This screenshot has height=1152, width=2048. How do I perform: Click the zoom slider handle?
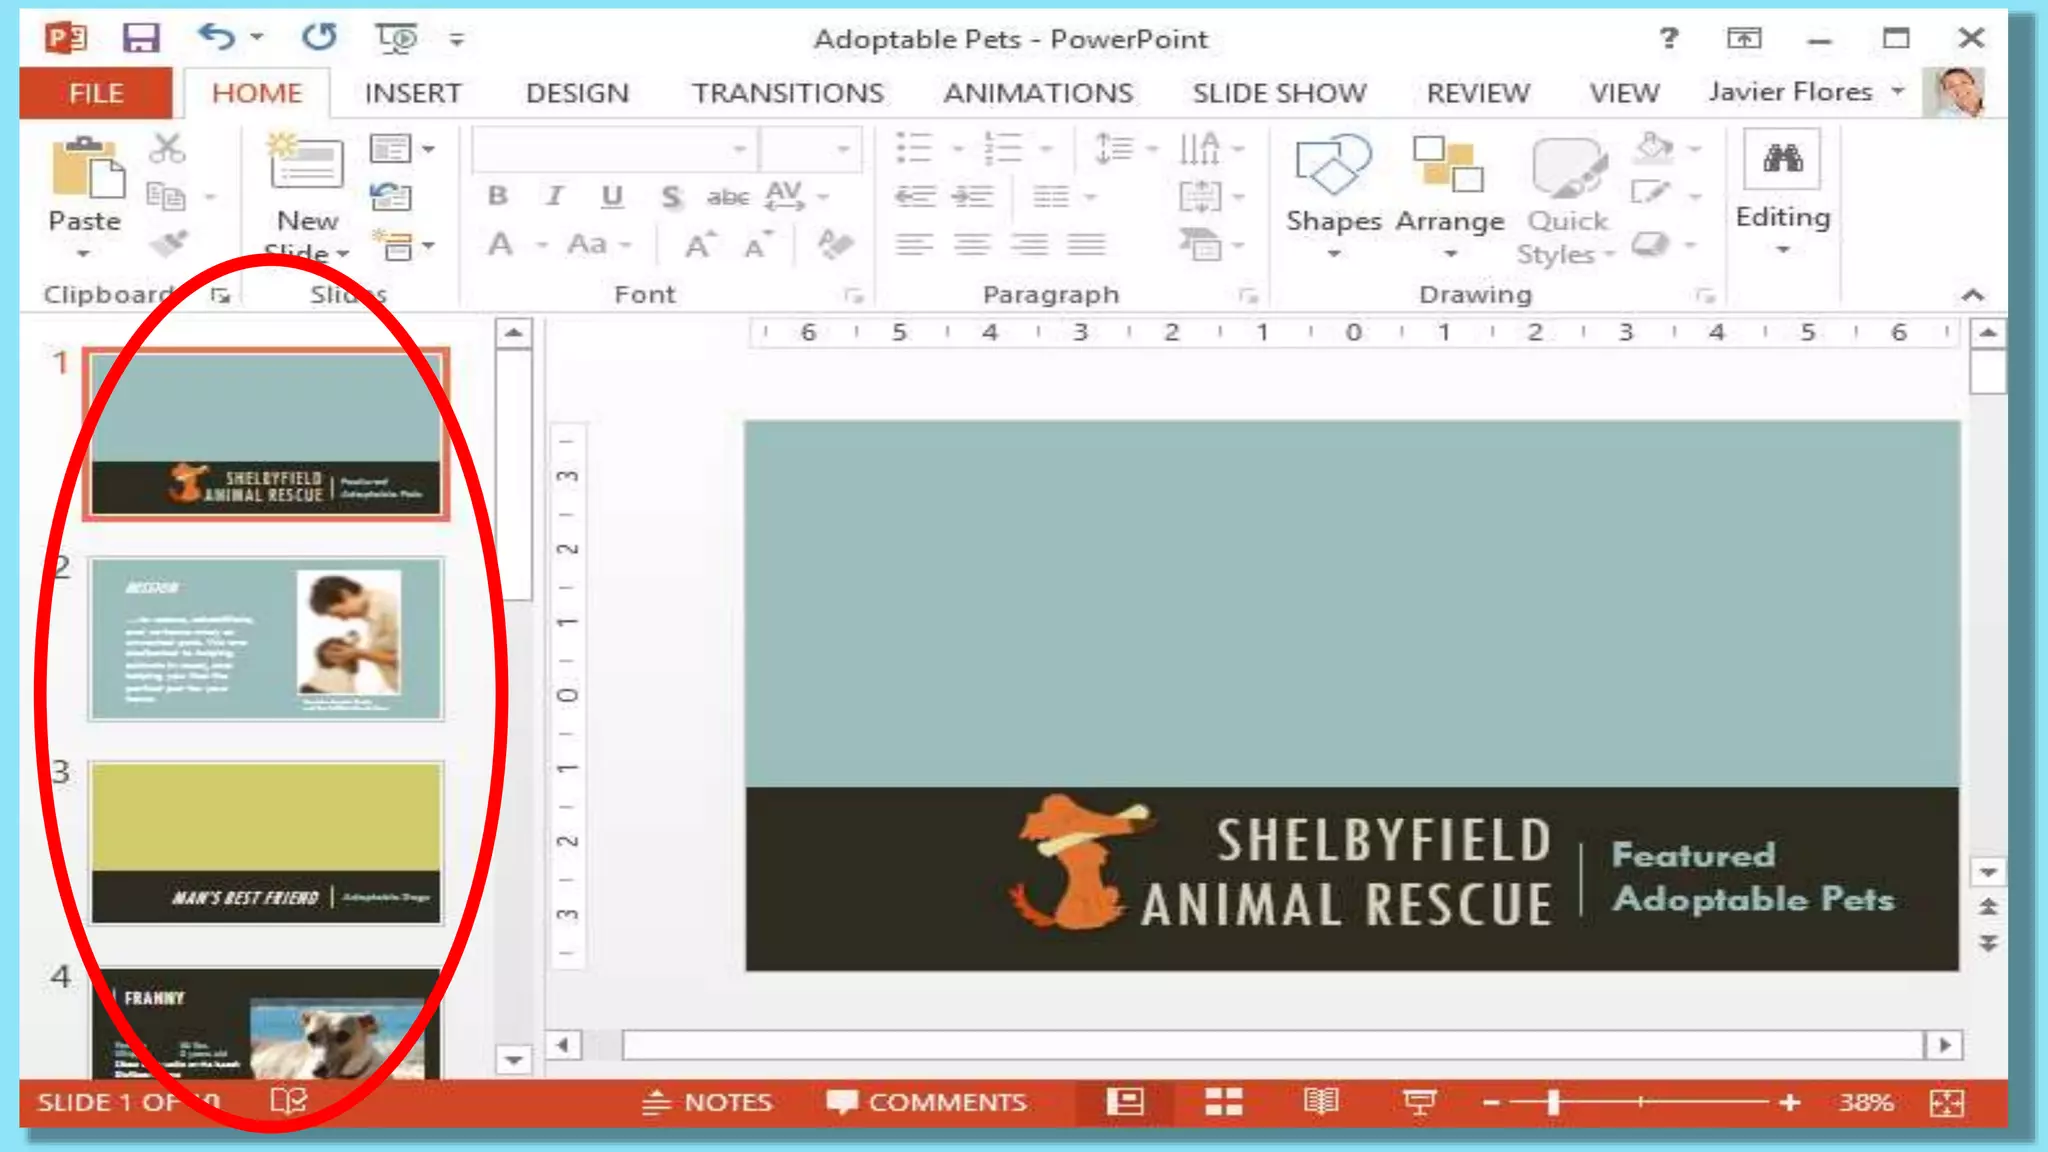coord(1553,1102)
